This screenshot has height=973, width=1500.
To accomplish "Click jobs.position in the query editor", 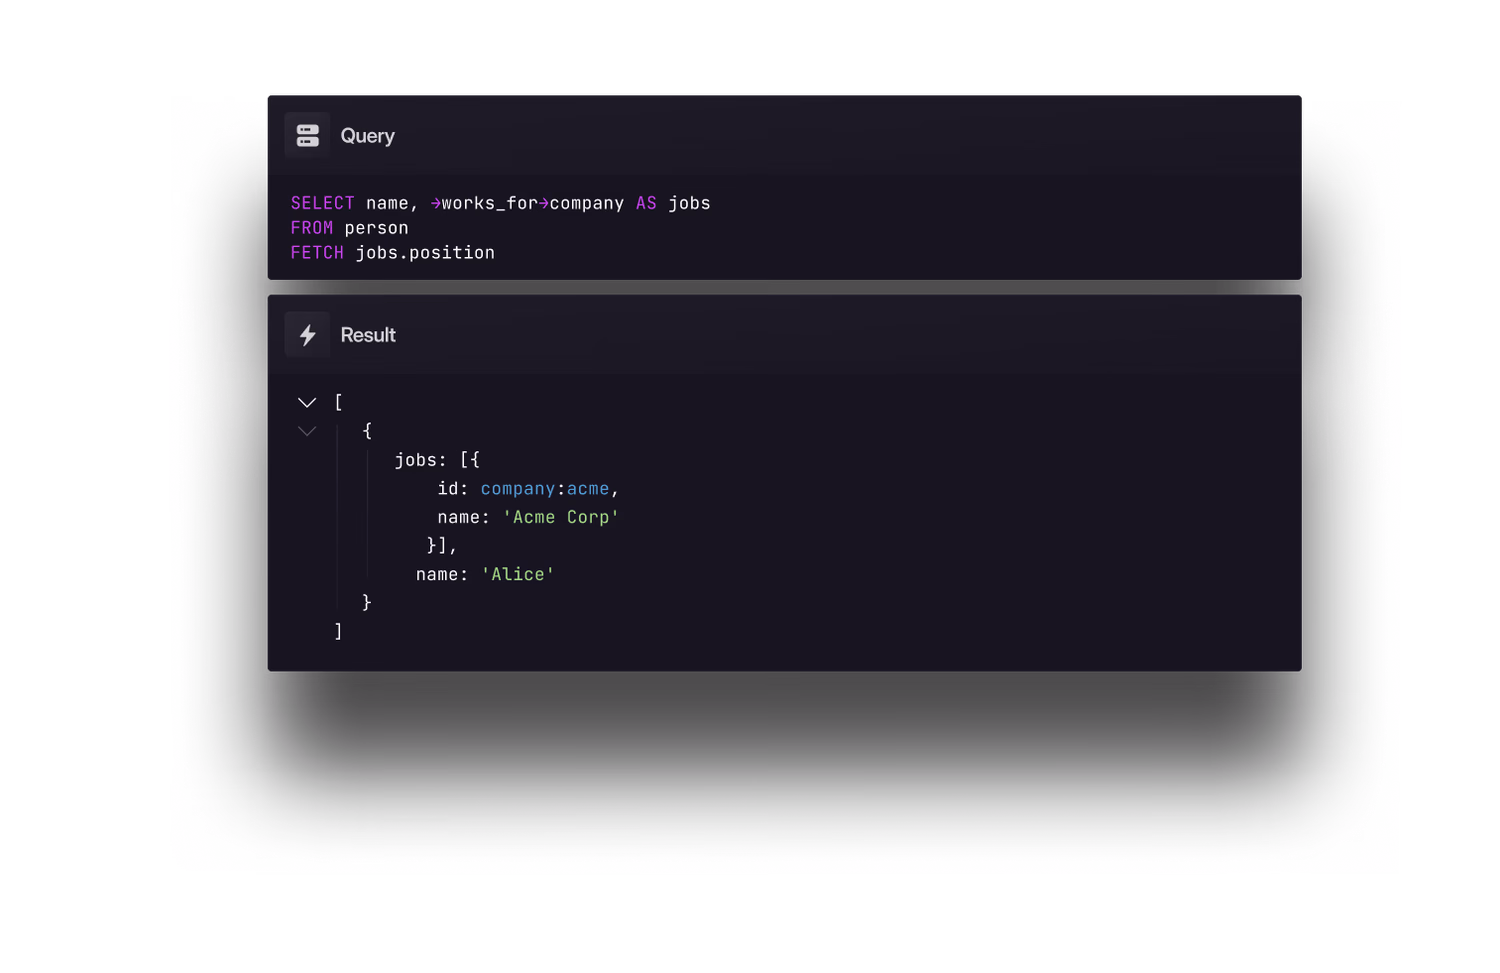I will [x=425, y=253].
